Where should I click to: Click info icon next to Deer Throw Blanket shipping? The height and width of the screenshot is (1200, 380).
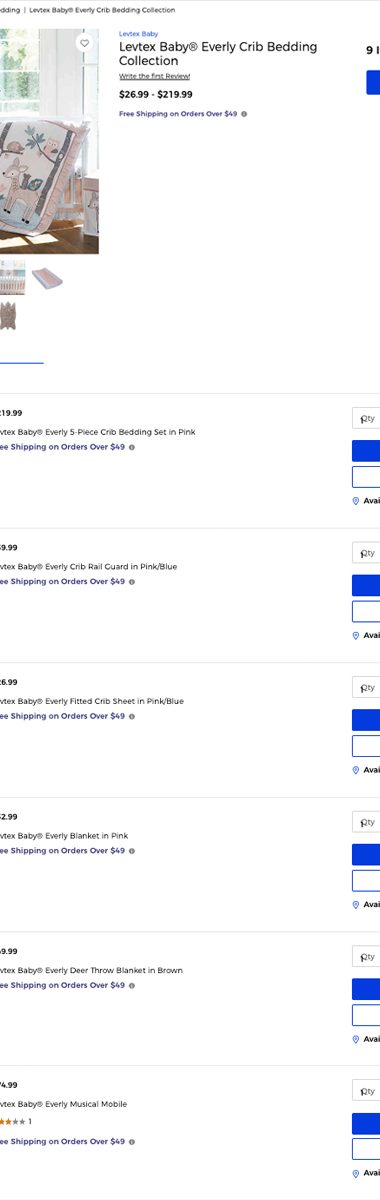[131, 985]
